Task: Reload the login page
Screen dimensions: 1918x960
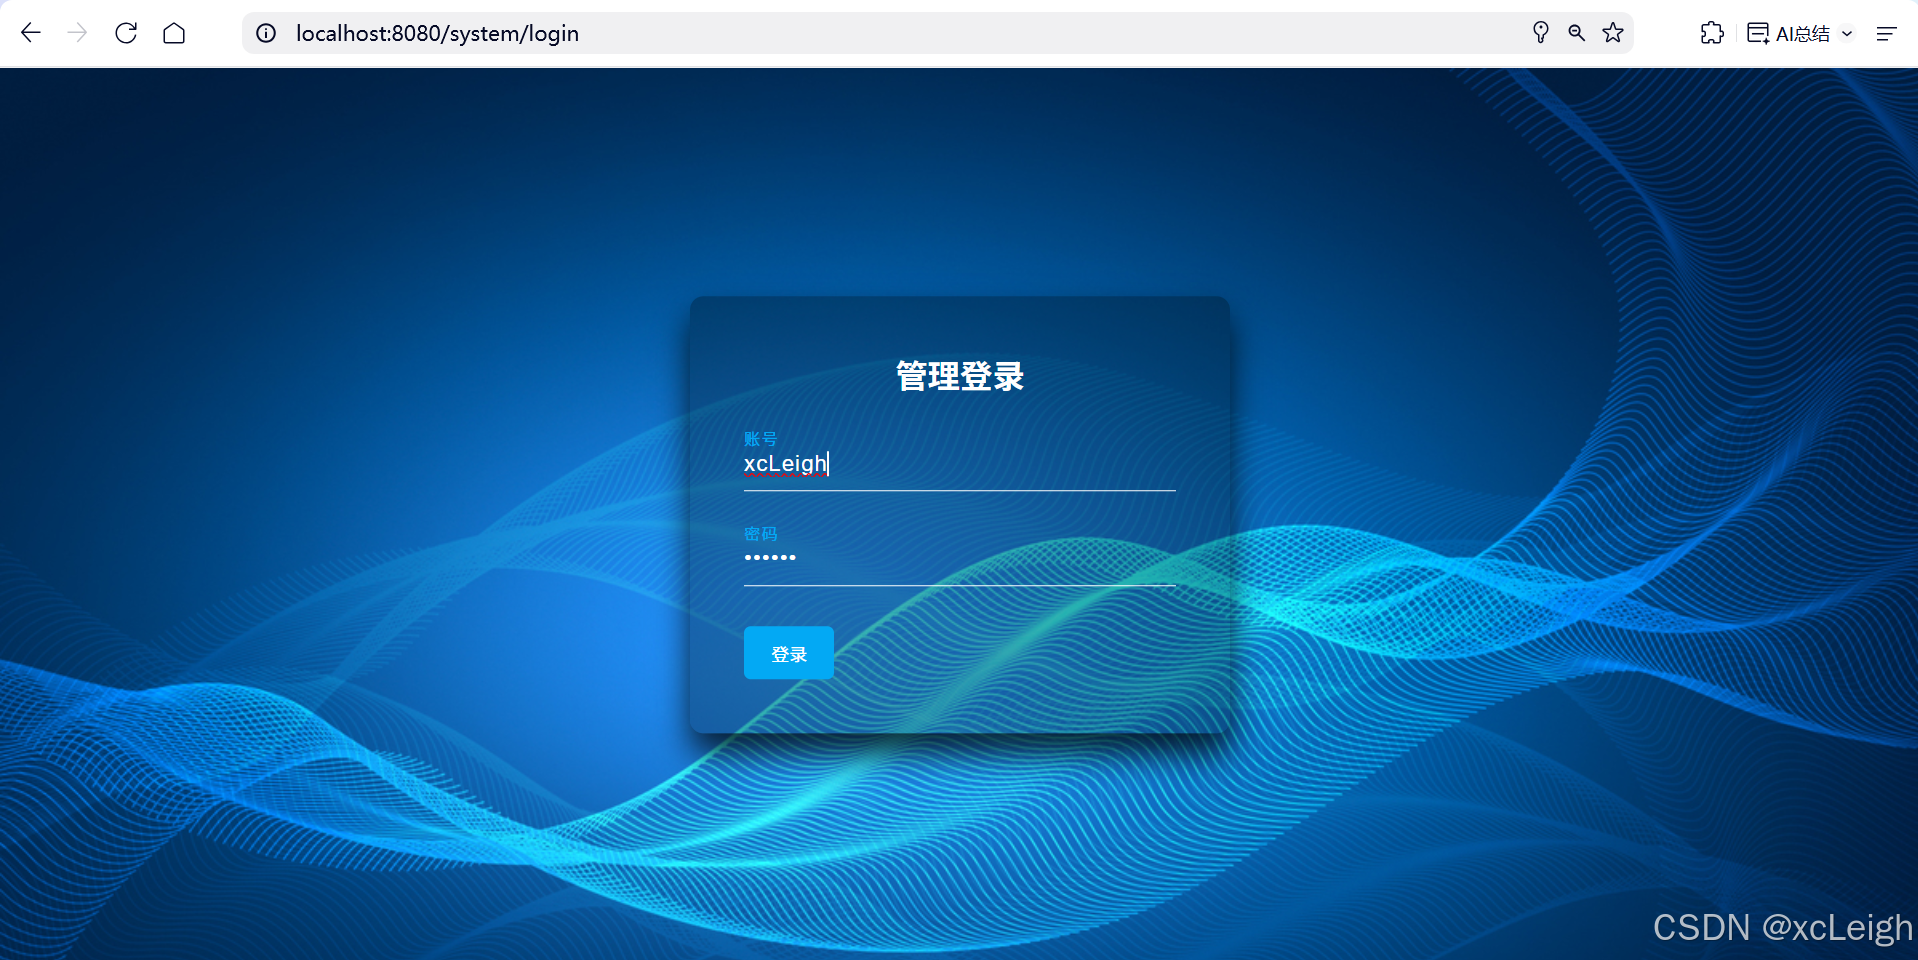Action: [x=126, y=33]
